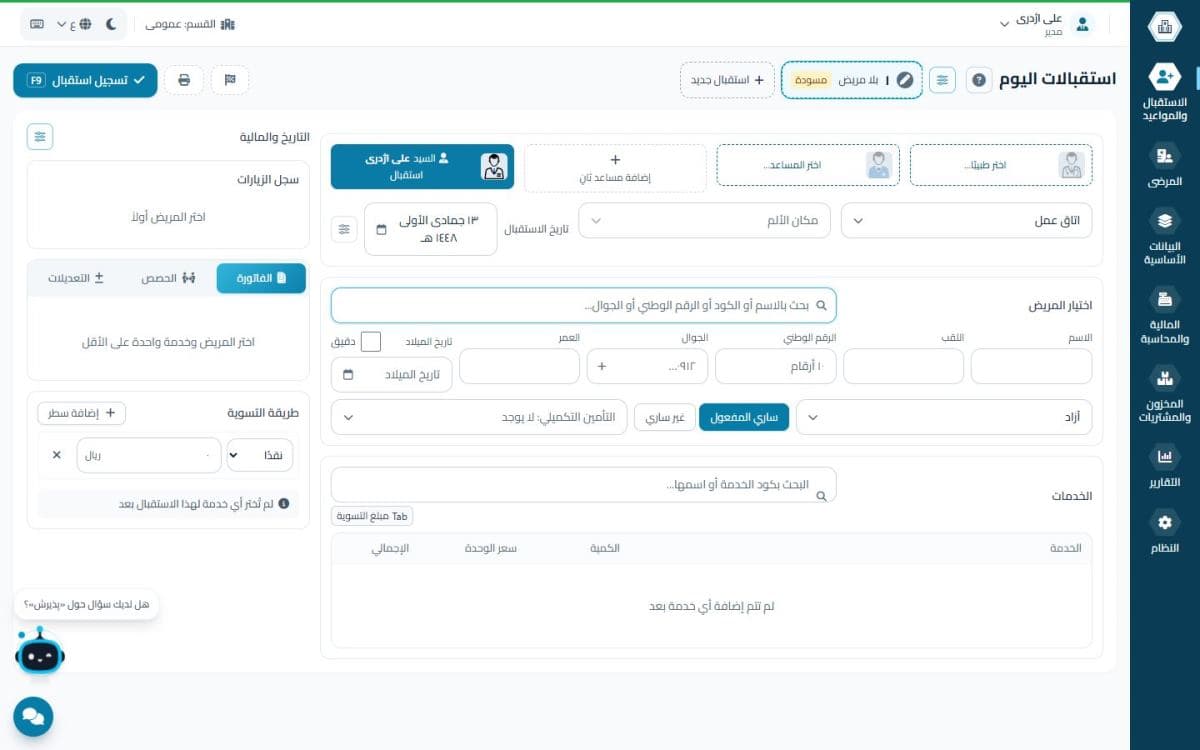Open the تاريخ الميلاد date field
Screen dimensions: 1200x750
click(x=392, y=374)
